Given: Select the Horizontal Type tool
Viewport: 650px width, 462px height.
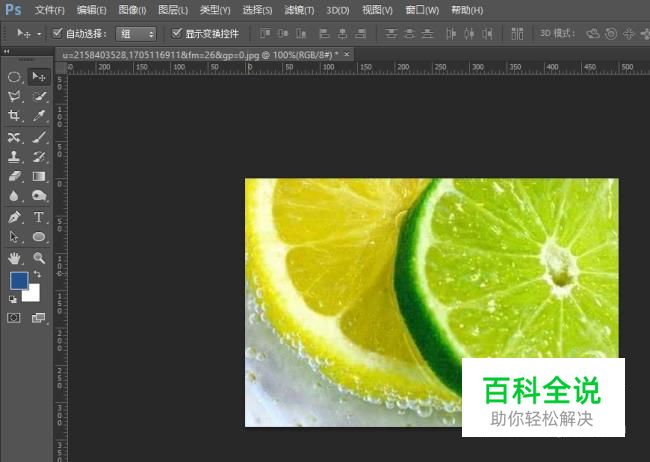Looking at the screenshot, I should [39, 217].
